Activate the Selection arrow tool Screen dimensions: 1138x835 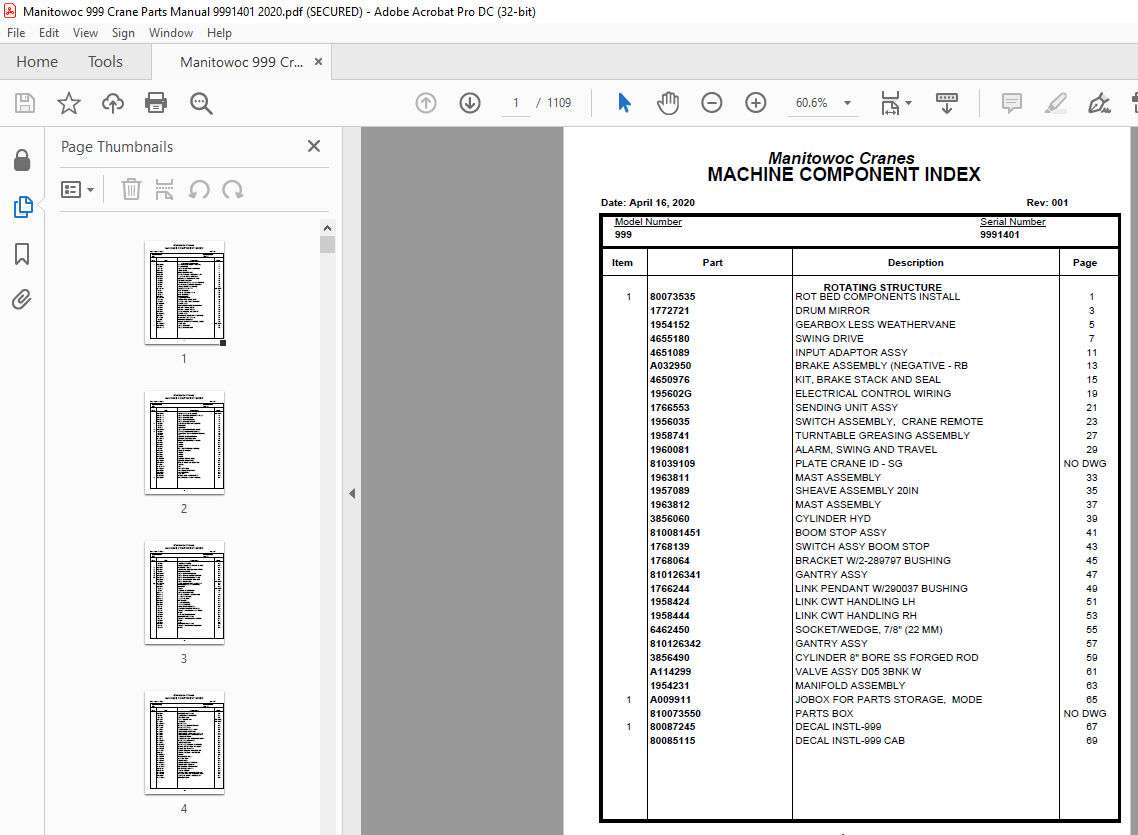click(x=624, y=103)
